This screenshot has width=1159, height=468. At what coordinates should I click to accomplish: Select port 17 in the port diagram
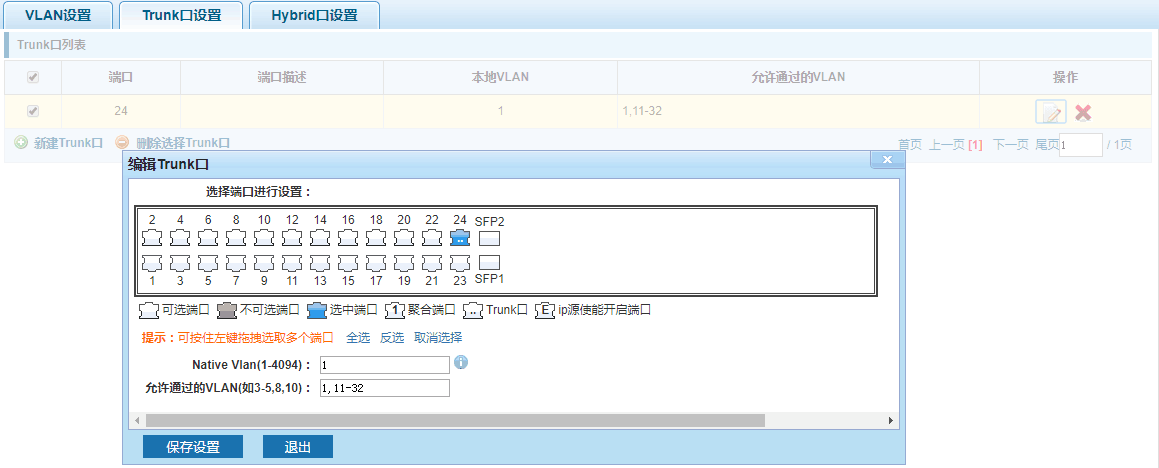pyautogui.click(x=376, y=263)
